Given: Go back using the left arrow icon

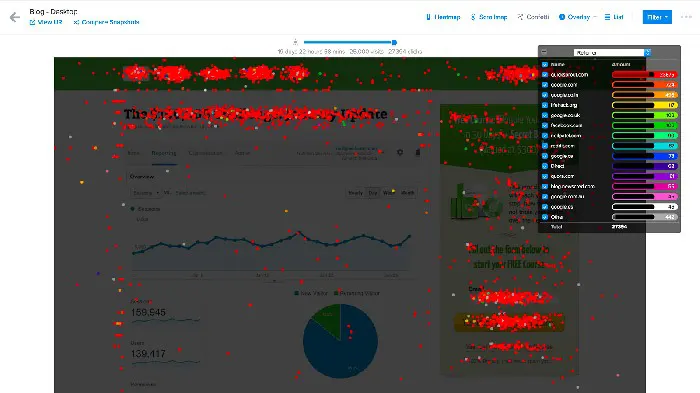Looking at the screenshot, I should [x=15, y=17].
